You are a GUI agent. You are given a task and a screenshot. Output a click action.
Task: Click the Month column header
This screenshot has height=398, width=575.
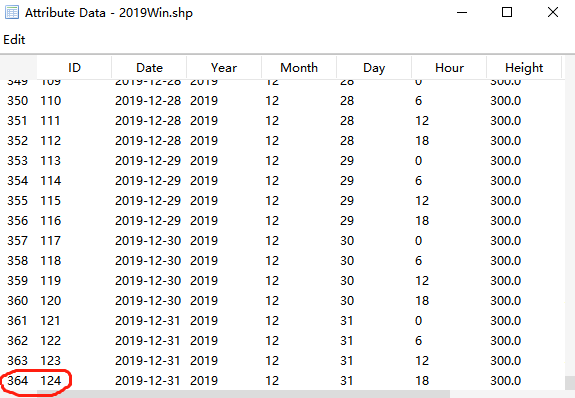[x=299, y=67]
